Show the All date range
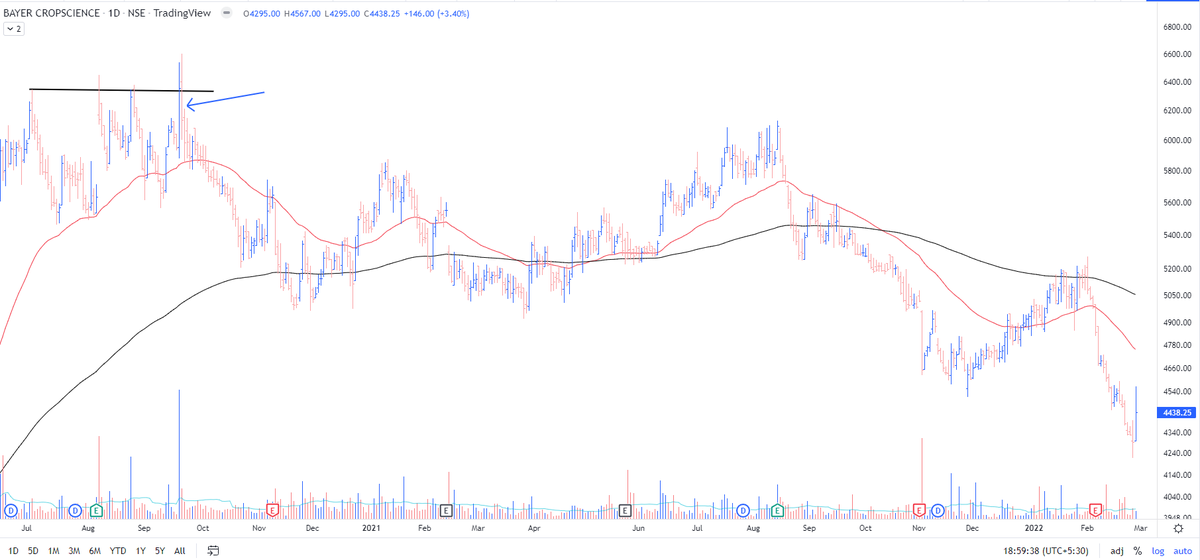 coord(180,550)
